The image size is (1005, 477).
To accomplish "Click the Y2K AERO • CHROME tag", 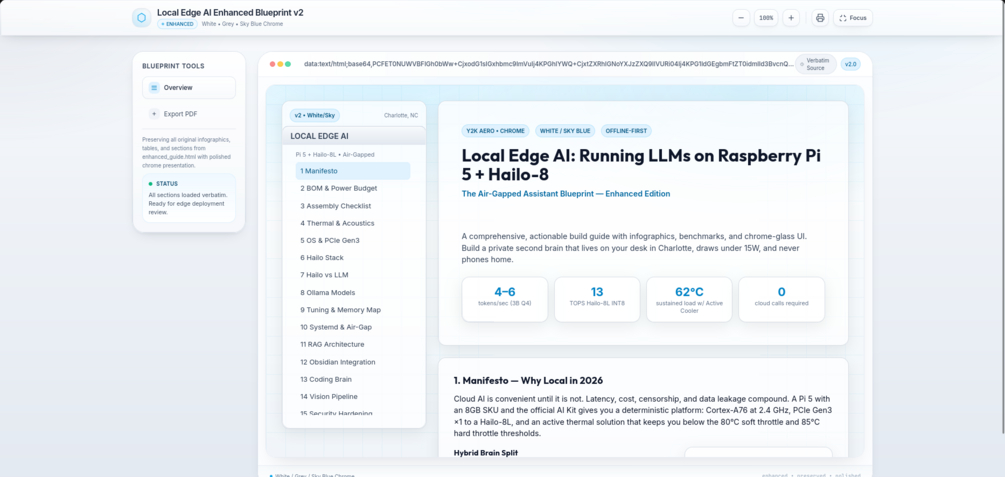I will click(495, 131).
